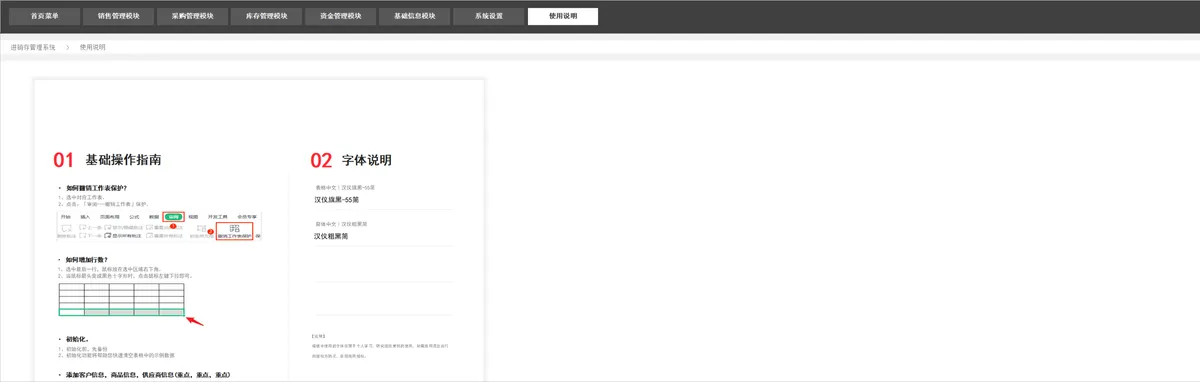Open 基础信息模块 tab
1200x382 pixels.
[414, 16]
